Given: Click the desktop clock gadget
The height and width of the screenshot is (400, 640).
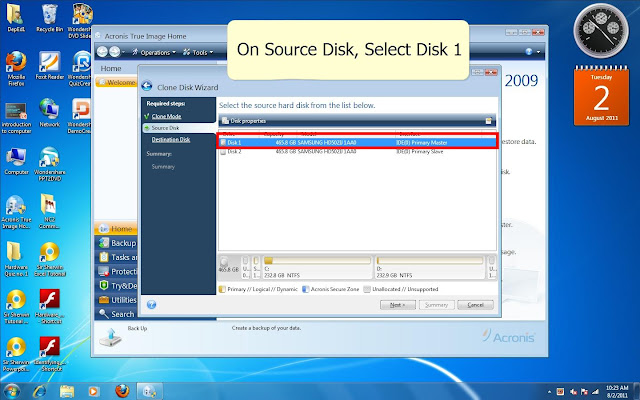Looking at the screenshot, I should [x=601, y=31].
